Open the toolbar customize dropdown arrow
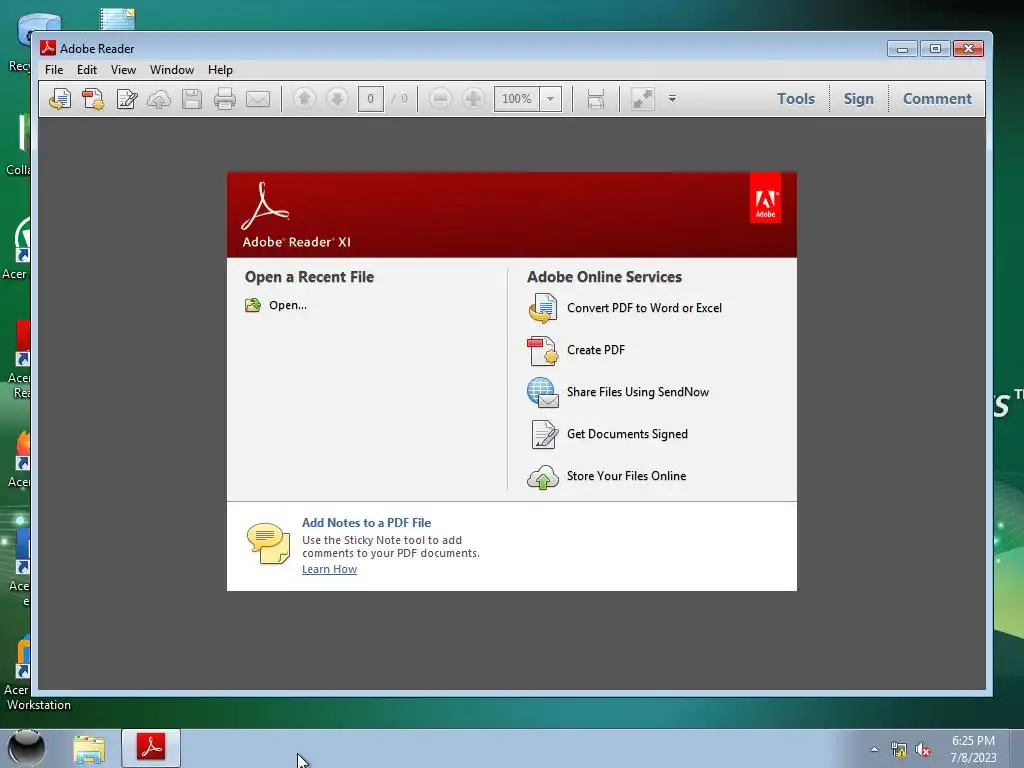1024x768 pixels. [x=672, y=99]
